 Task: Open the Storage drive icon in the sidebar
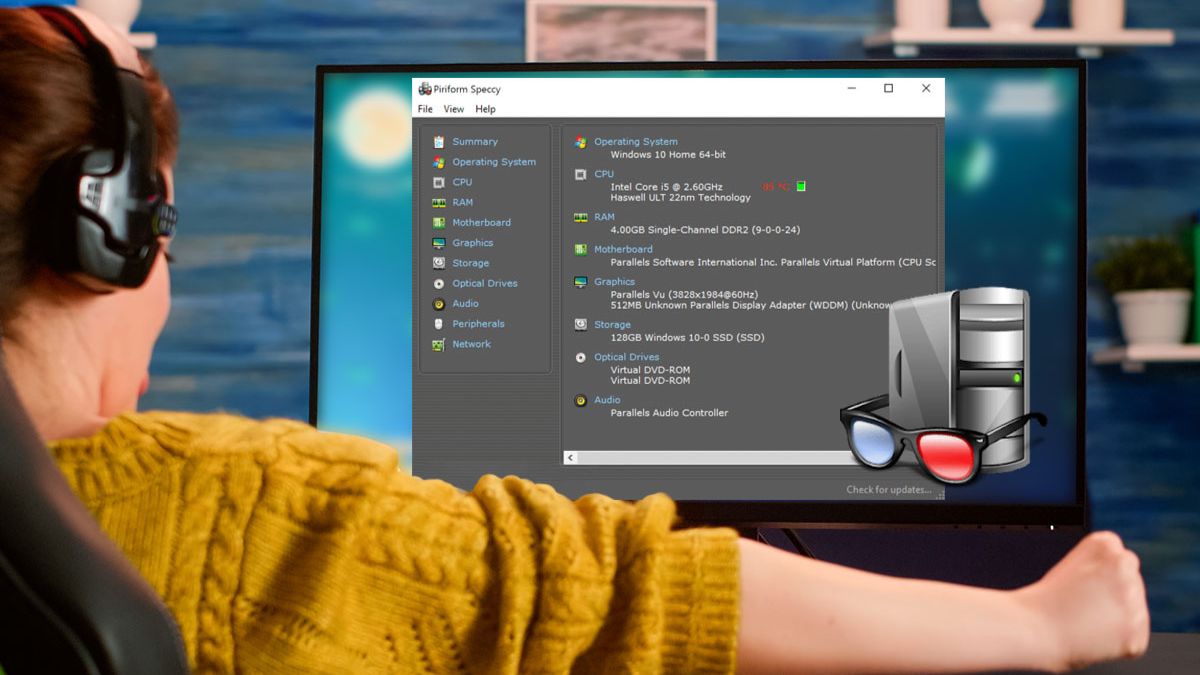point(439,263)
